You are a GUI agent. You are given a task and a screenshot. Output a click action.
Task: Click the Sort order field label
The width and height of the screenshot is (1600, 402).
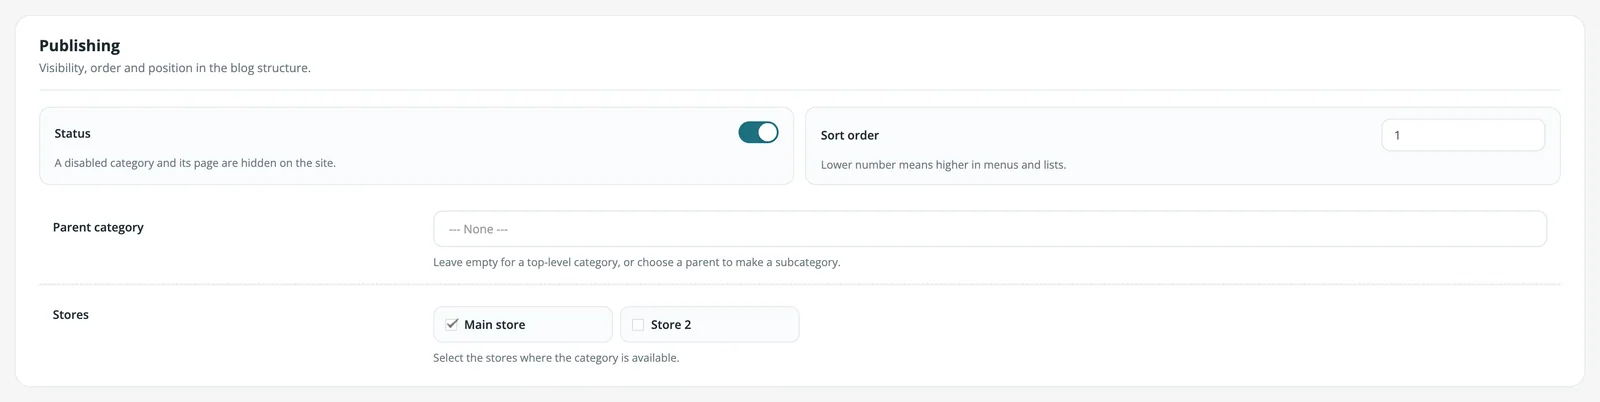[x=849, y=135]
